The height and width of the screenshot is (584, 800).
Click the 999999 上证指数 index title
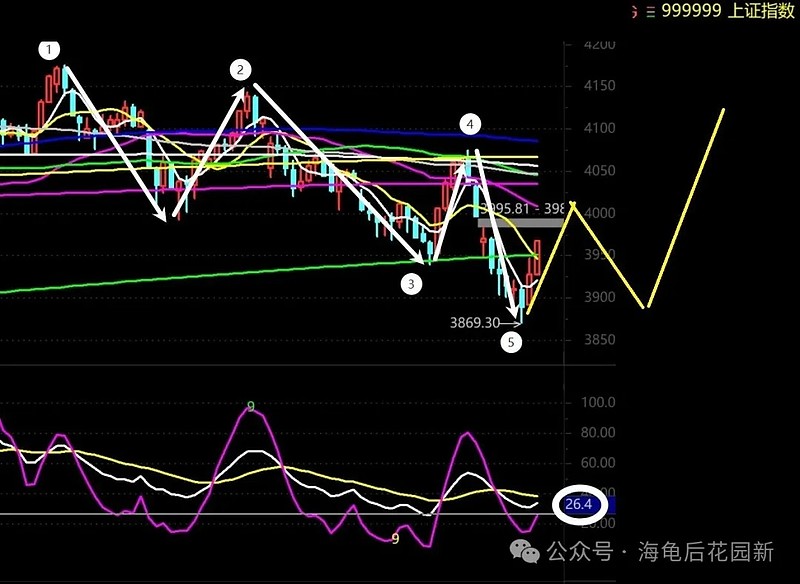tap(728, 11)
